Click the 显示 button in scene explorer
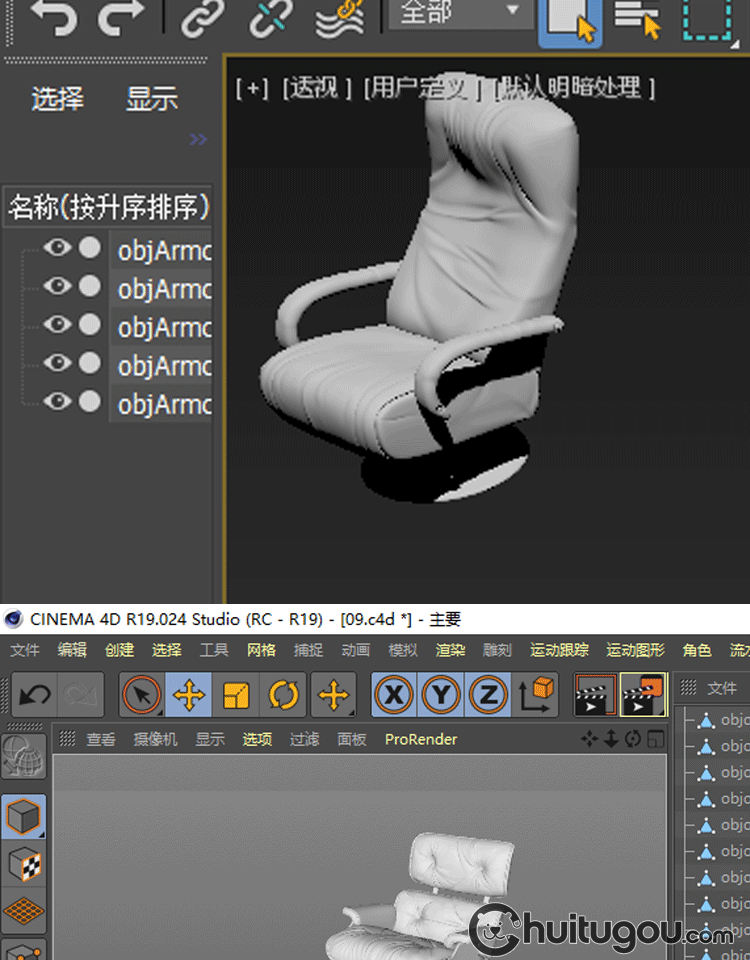Screen dimensions: 750x960 [151, 99]
